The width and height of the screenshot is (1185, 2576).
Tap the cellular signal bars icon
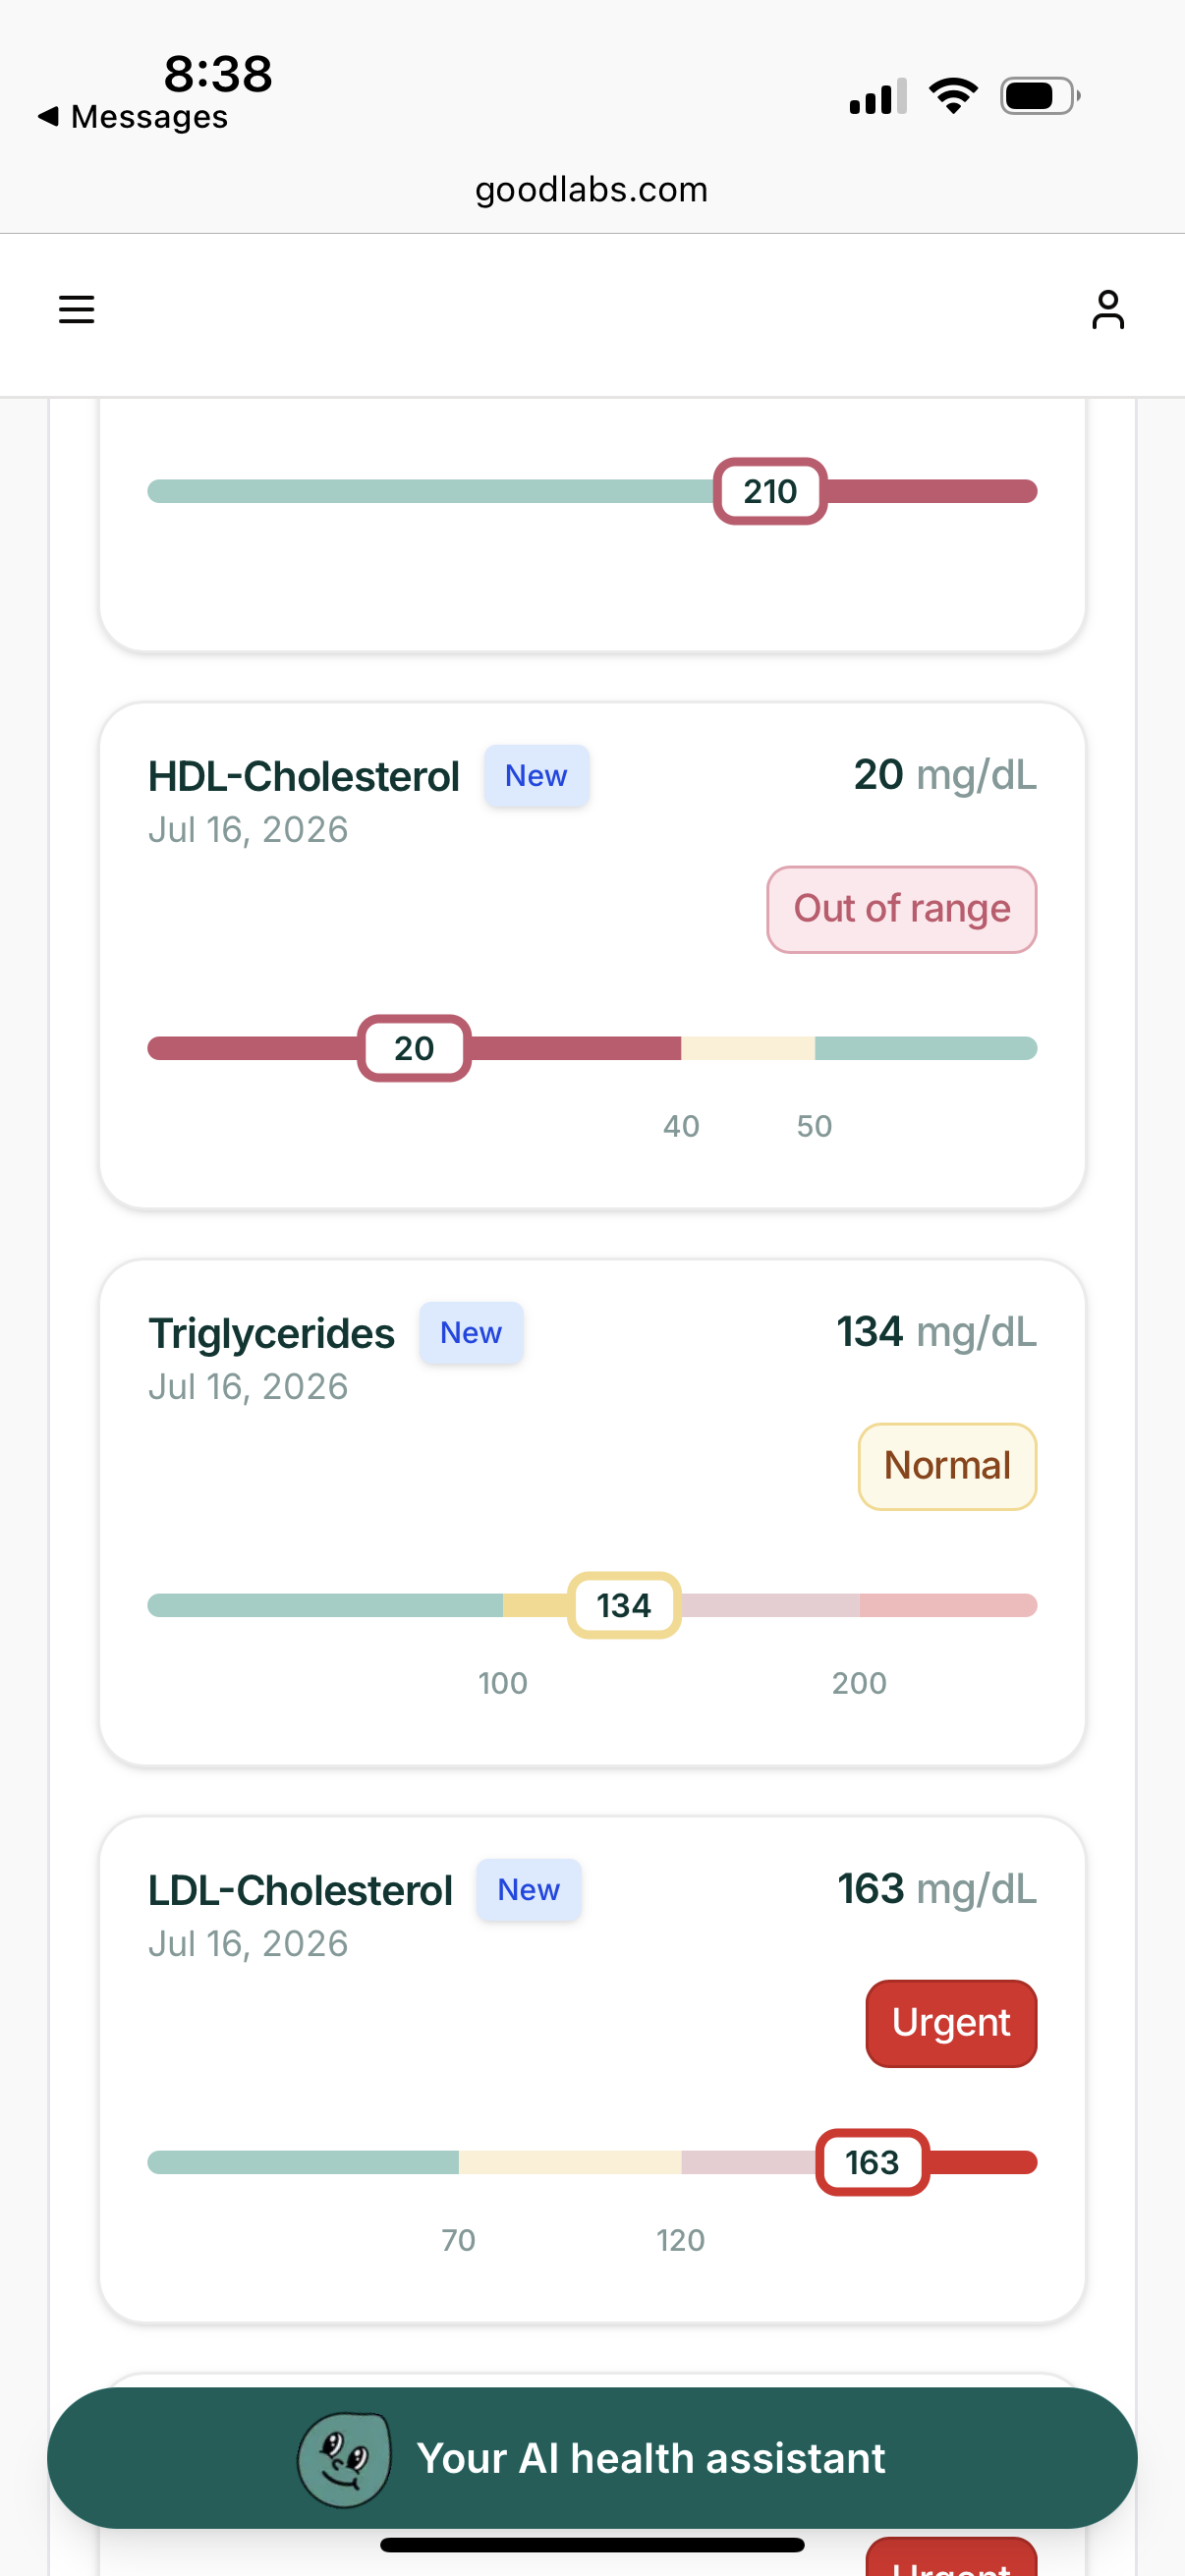(878, 96)
